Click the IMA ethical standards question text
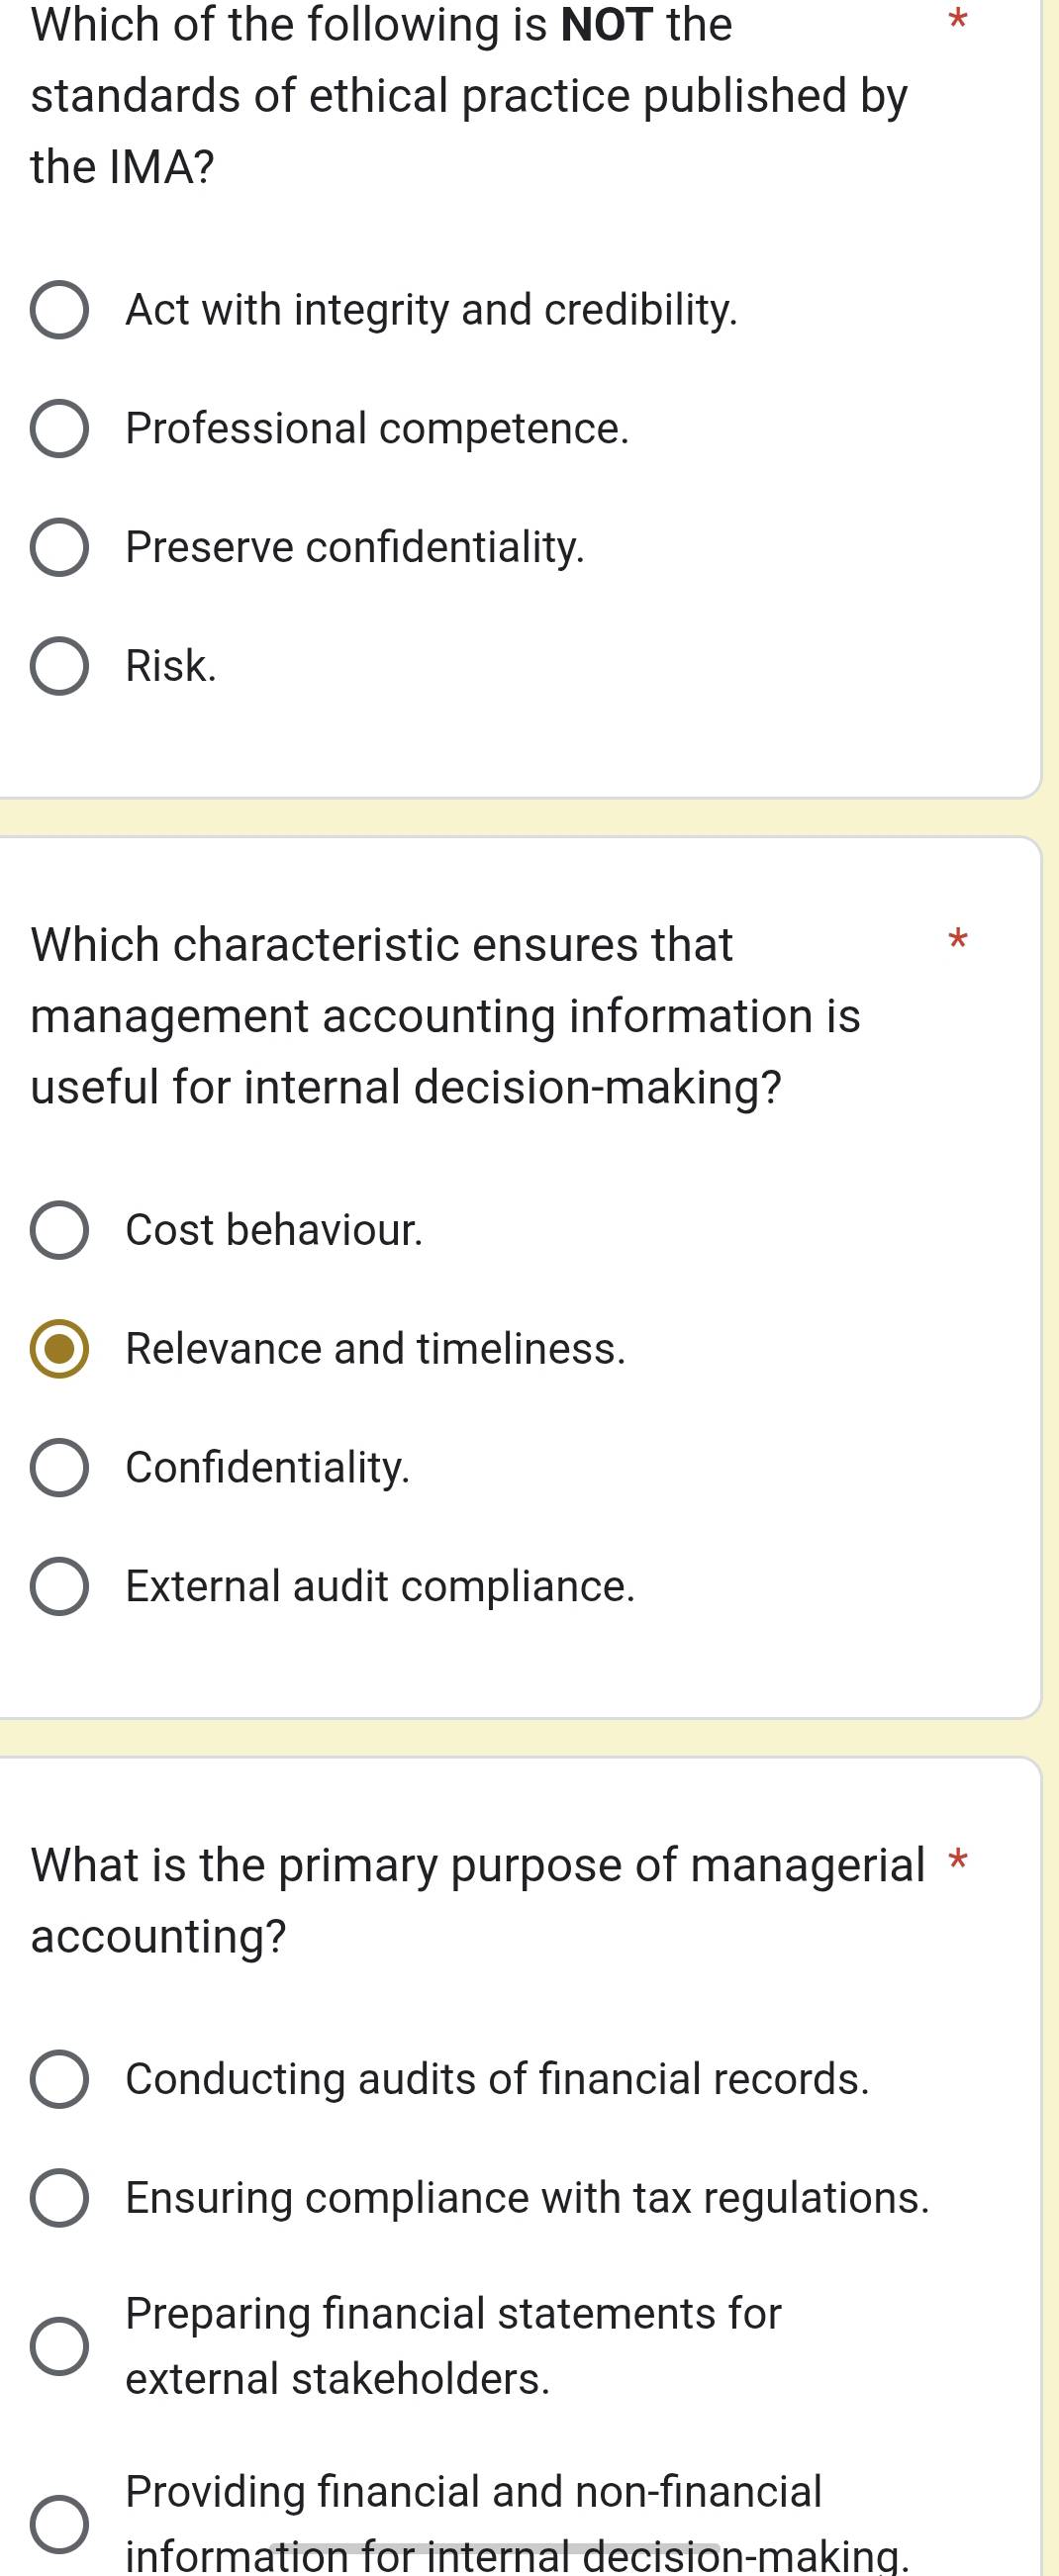 (x=469, y=95)
